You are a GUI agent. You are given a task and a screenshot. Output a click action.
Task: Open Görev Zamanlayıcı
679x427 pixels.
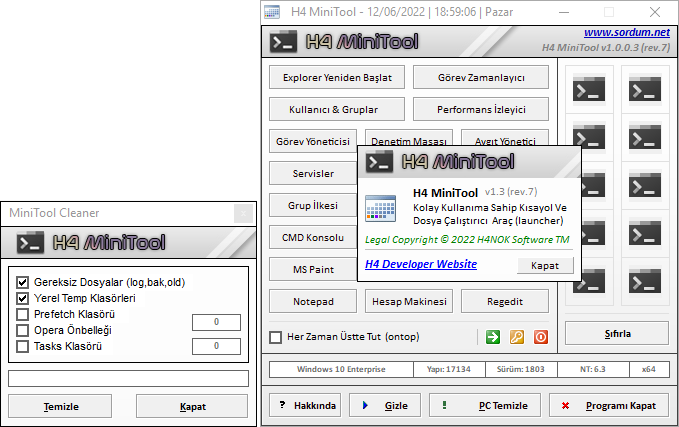click(x=481, y=78)
